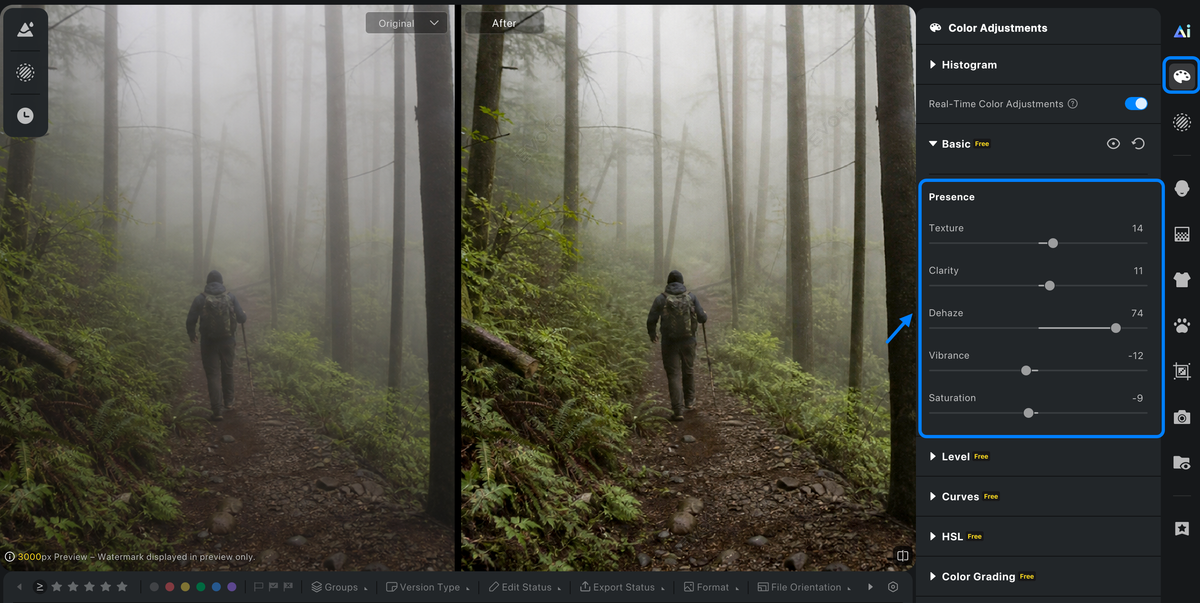The image size is (1200, 603).
Task: Click the Real-Time Color Adjustments help icon
Action: tap(1073, 104)
